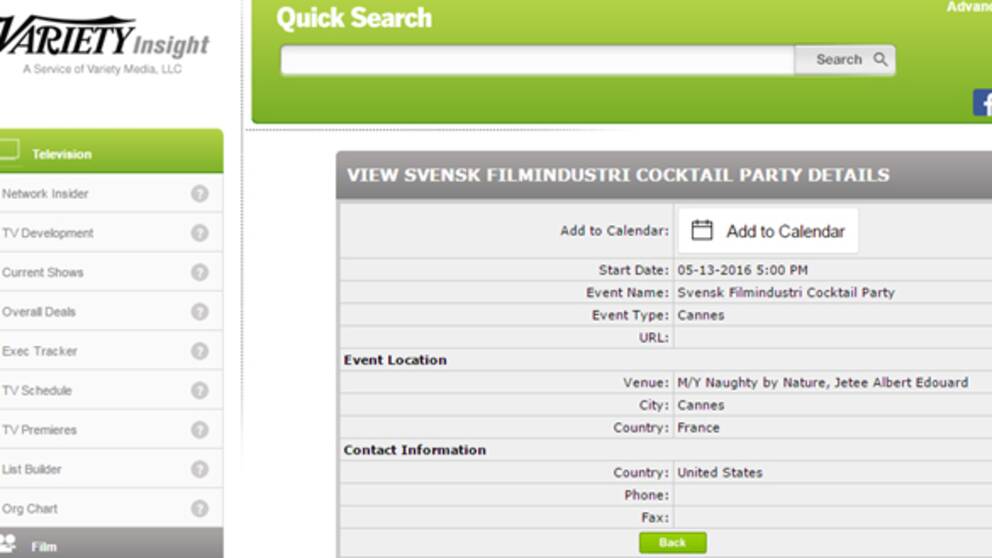Expand the Television menu section
Screen dimensions: 992x558
tap(111, 151)
